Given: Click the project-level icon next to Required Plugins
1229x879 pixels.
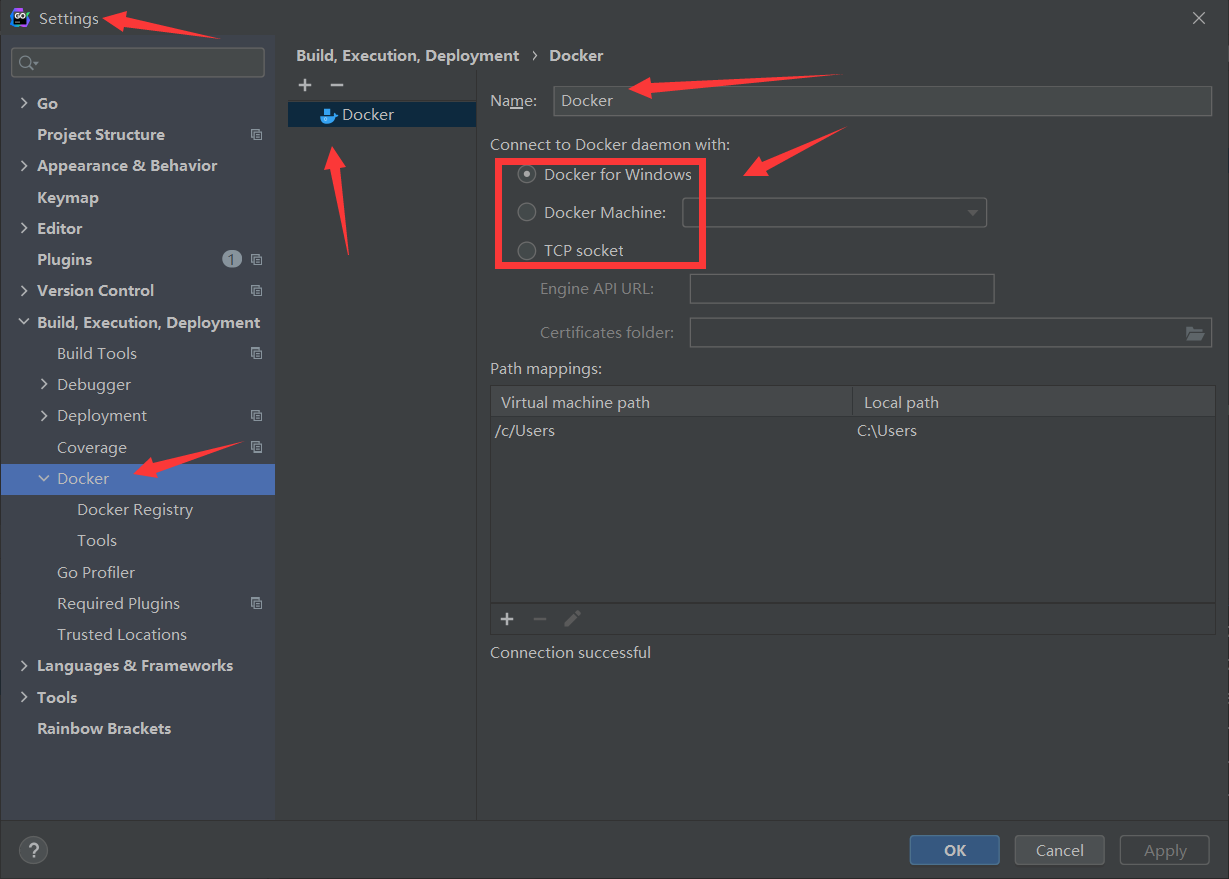Looking at the screenshot, I should tap(256, 603).
